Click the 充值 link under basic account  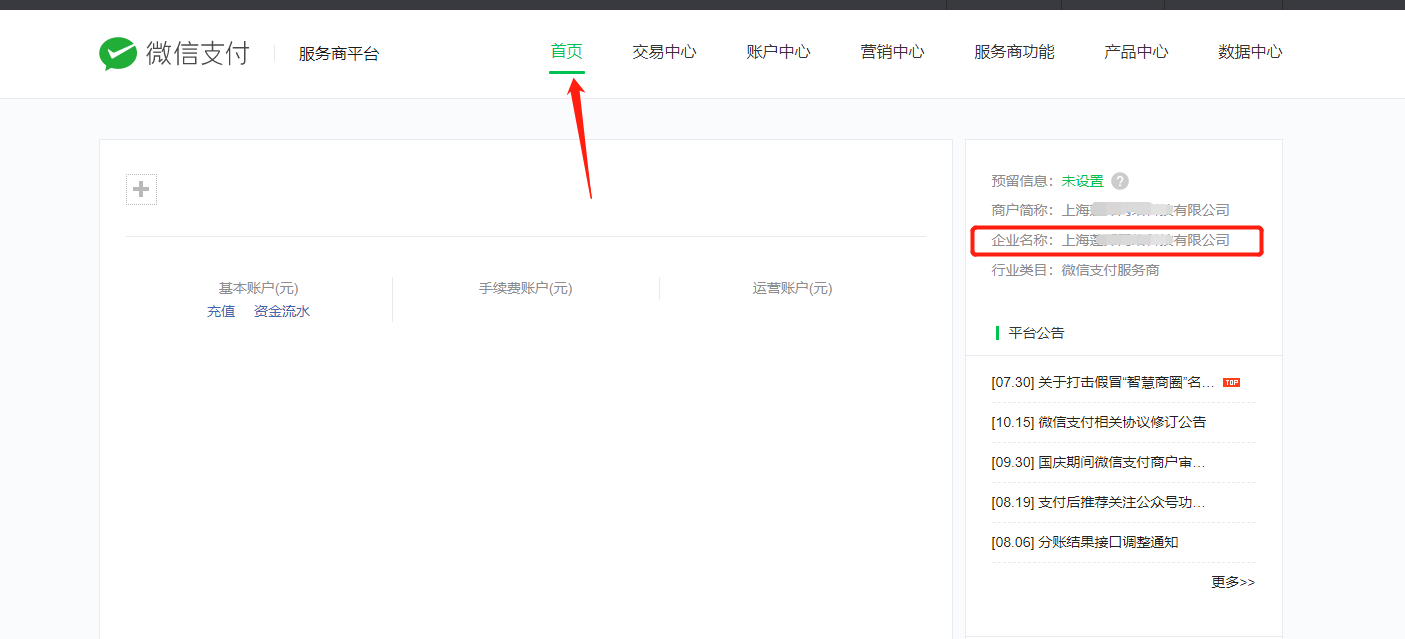(221, 311)
